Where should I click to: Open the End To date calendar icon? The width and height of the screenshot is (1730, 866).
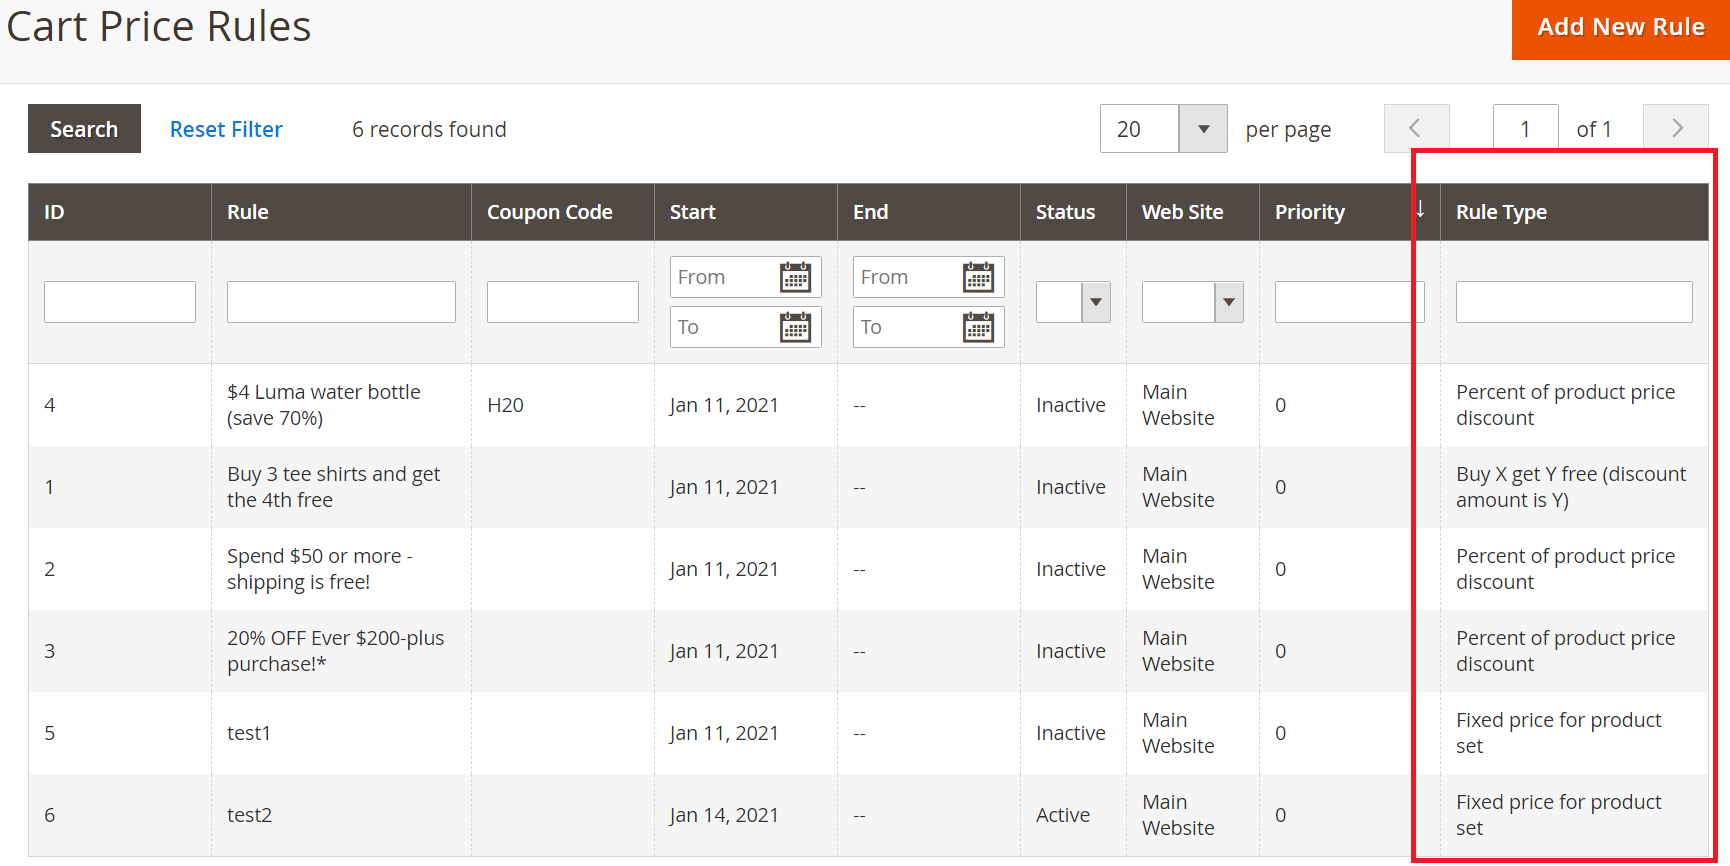[978, 327]
